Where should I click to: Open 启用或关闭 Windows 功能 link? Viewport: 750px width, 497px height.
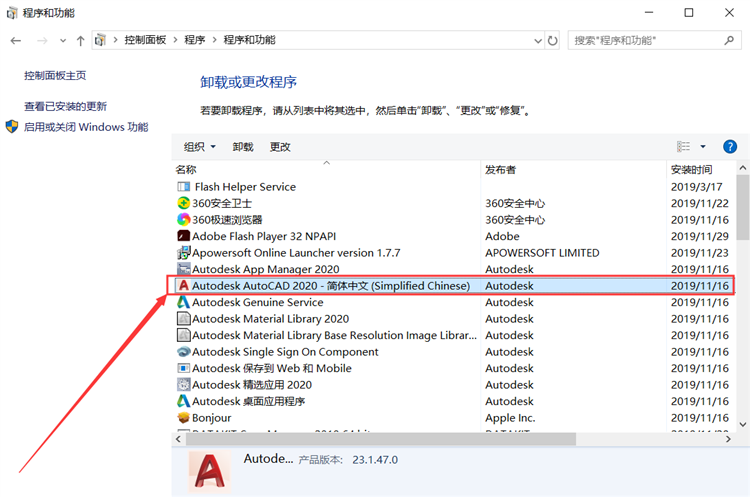[86, 127]
